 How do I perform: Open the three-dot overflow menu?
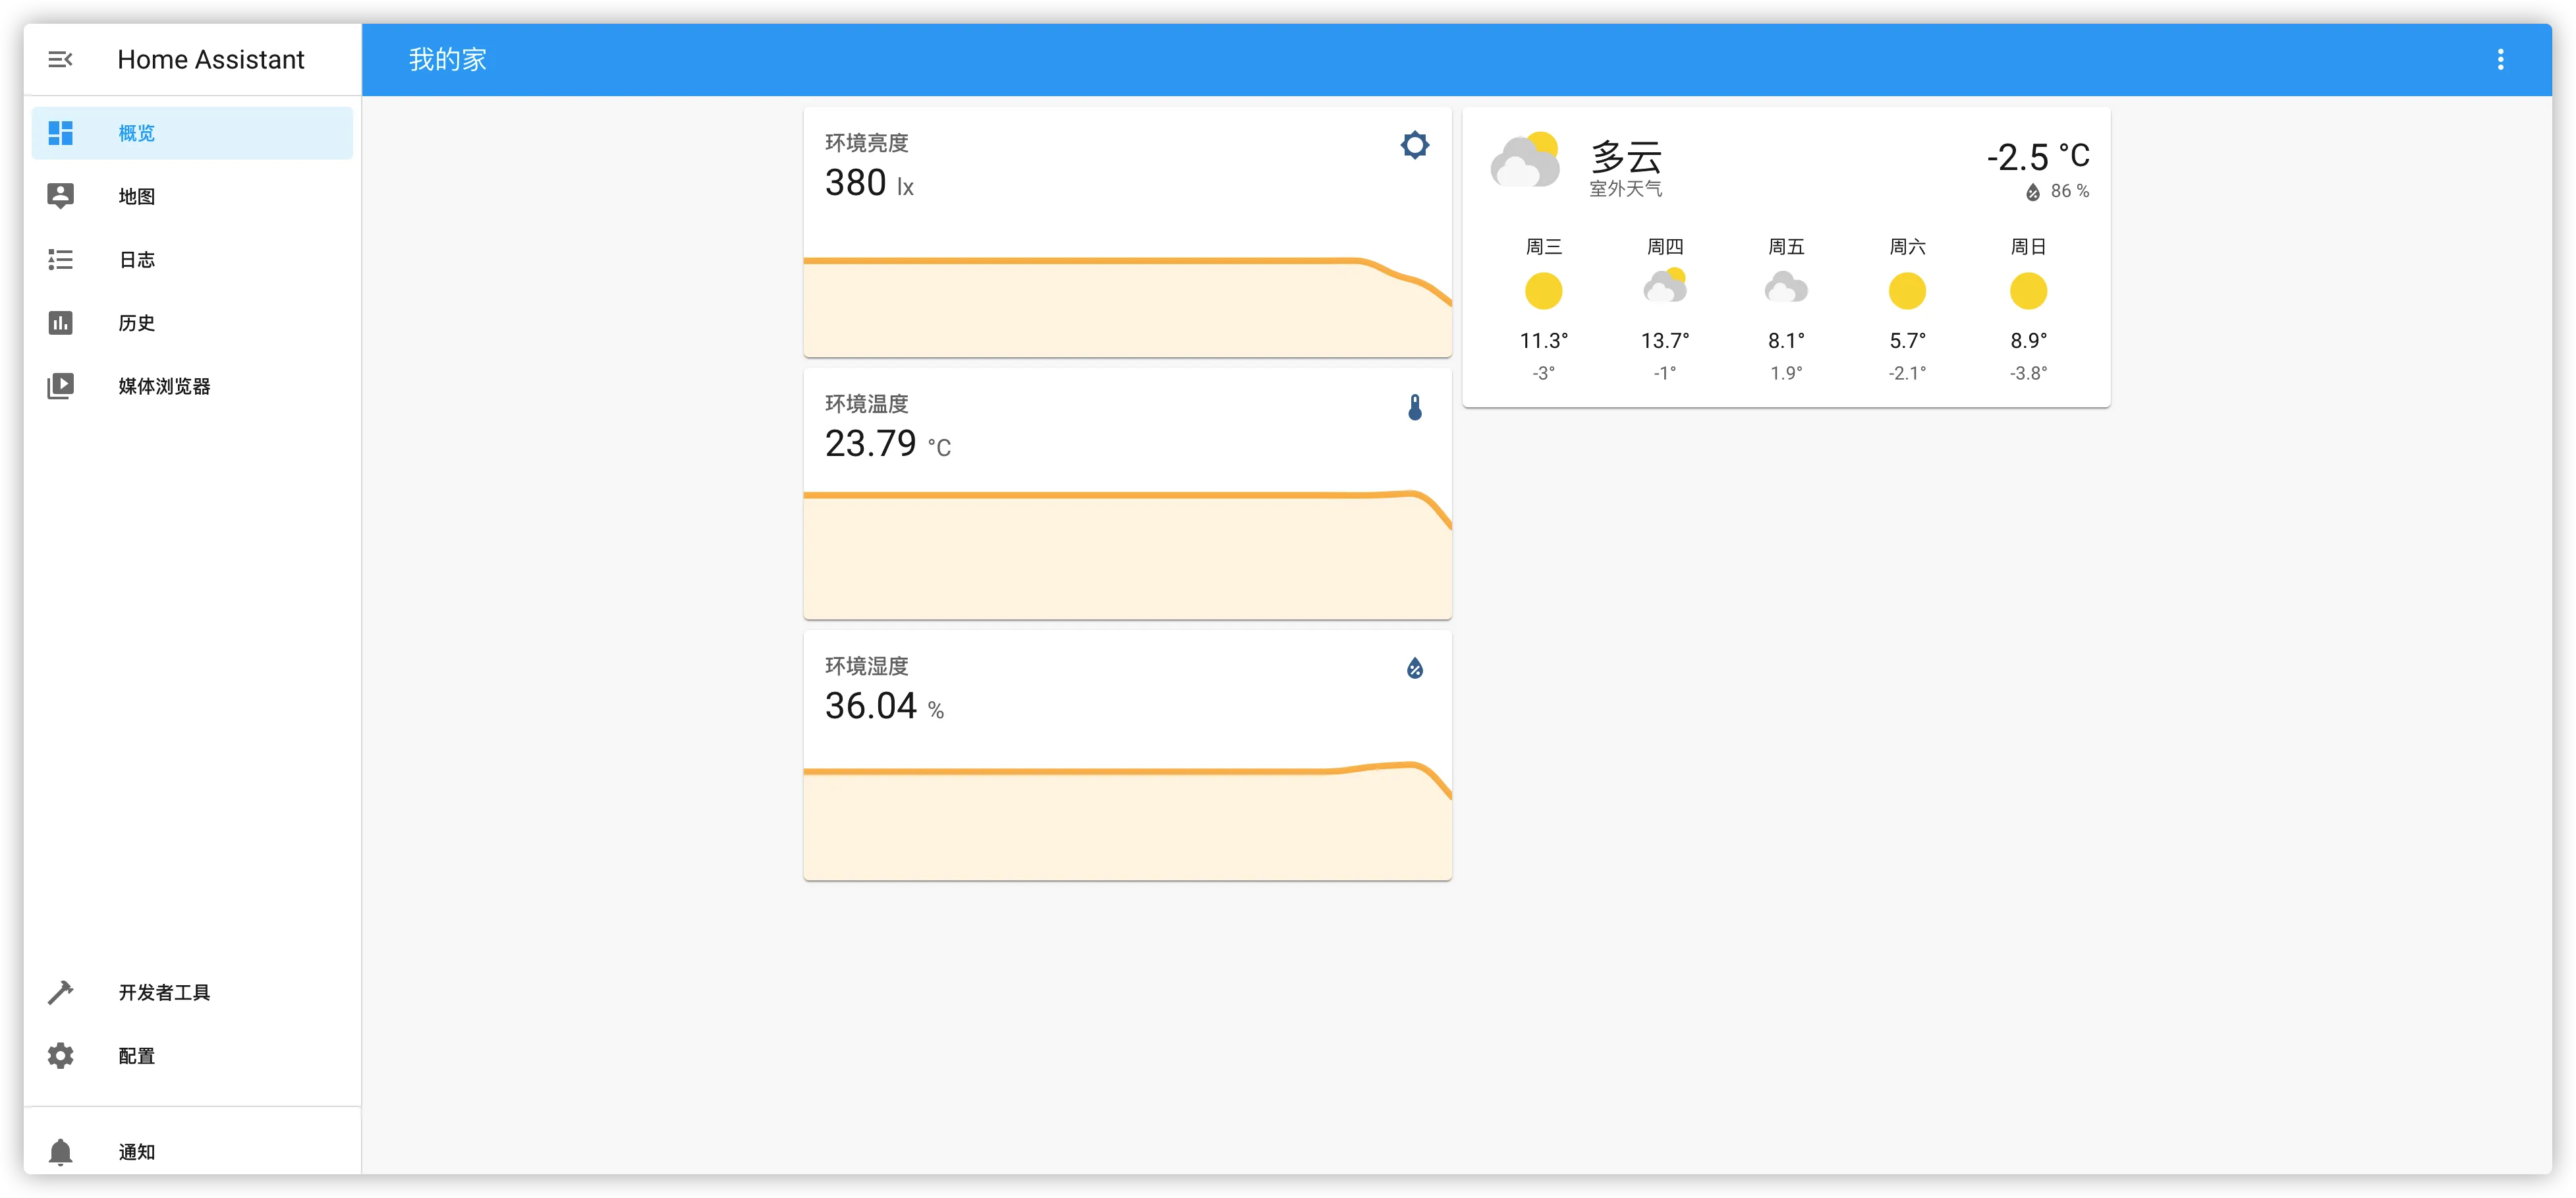coord(2500,60)
